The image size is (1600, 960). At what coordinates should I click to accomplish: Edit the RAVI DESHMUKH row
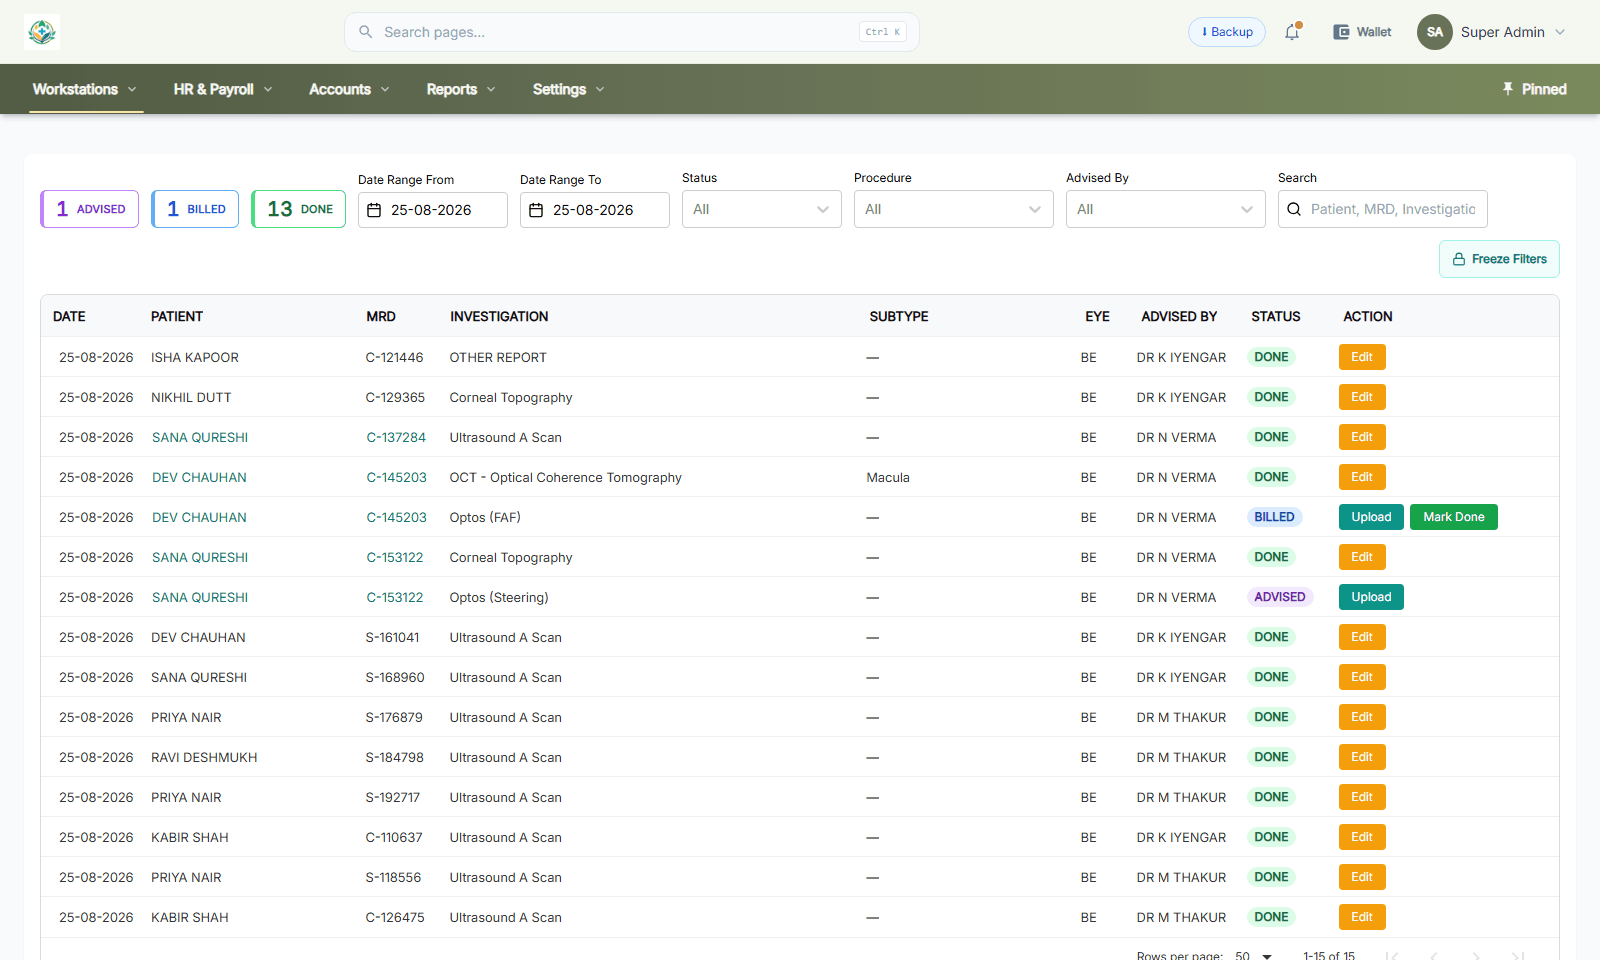pos(1362,757)
